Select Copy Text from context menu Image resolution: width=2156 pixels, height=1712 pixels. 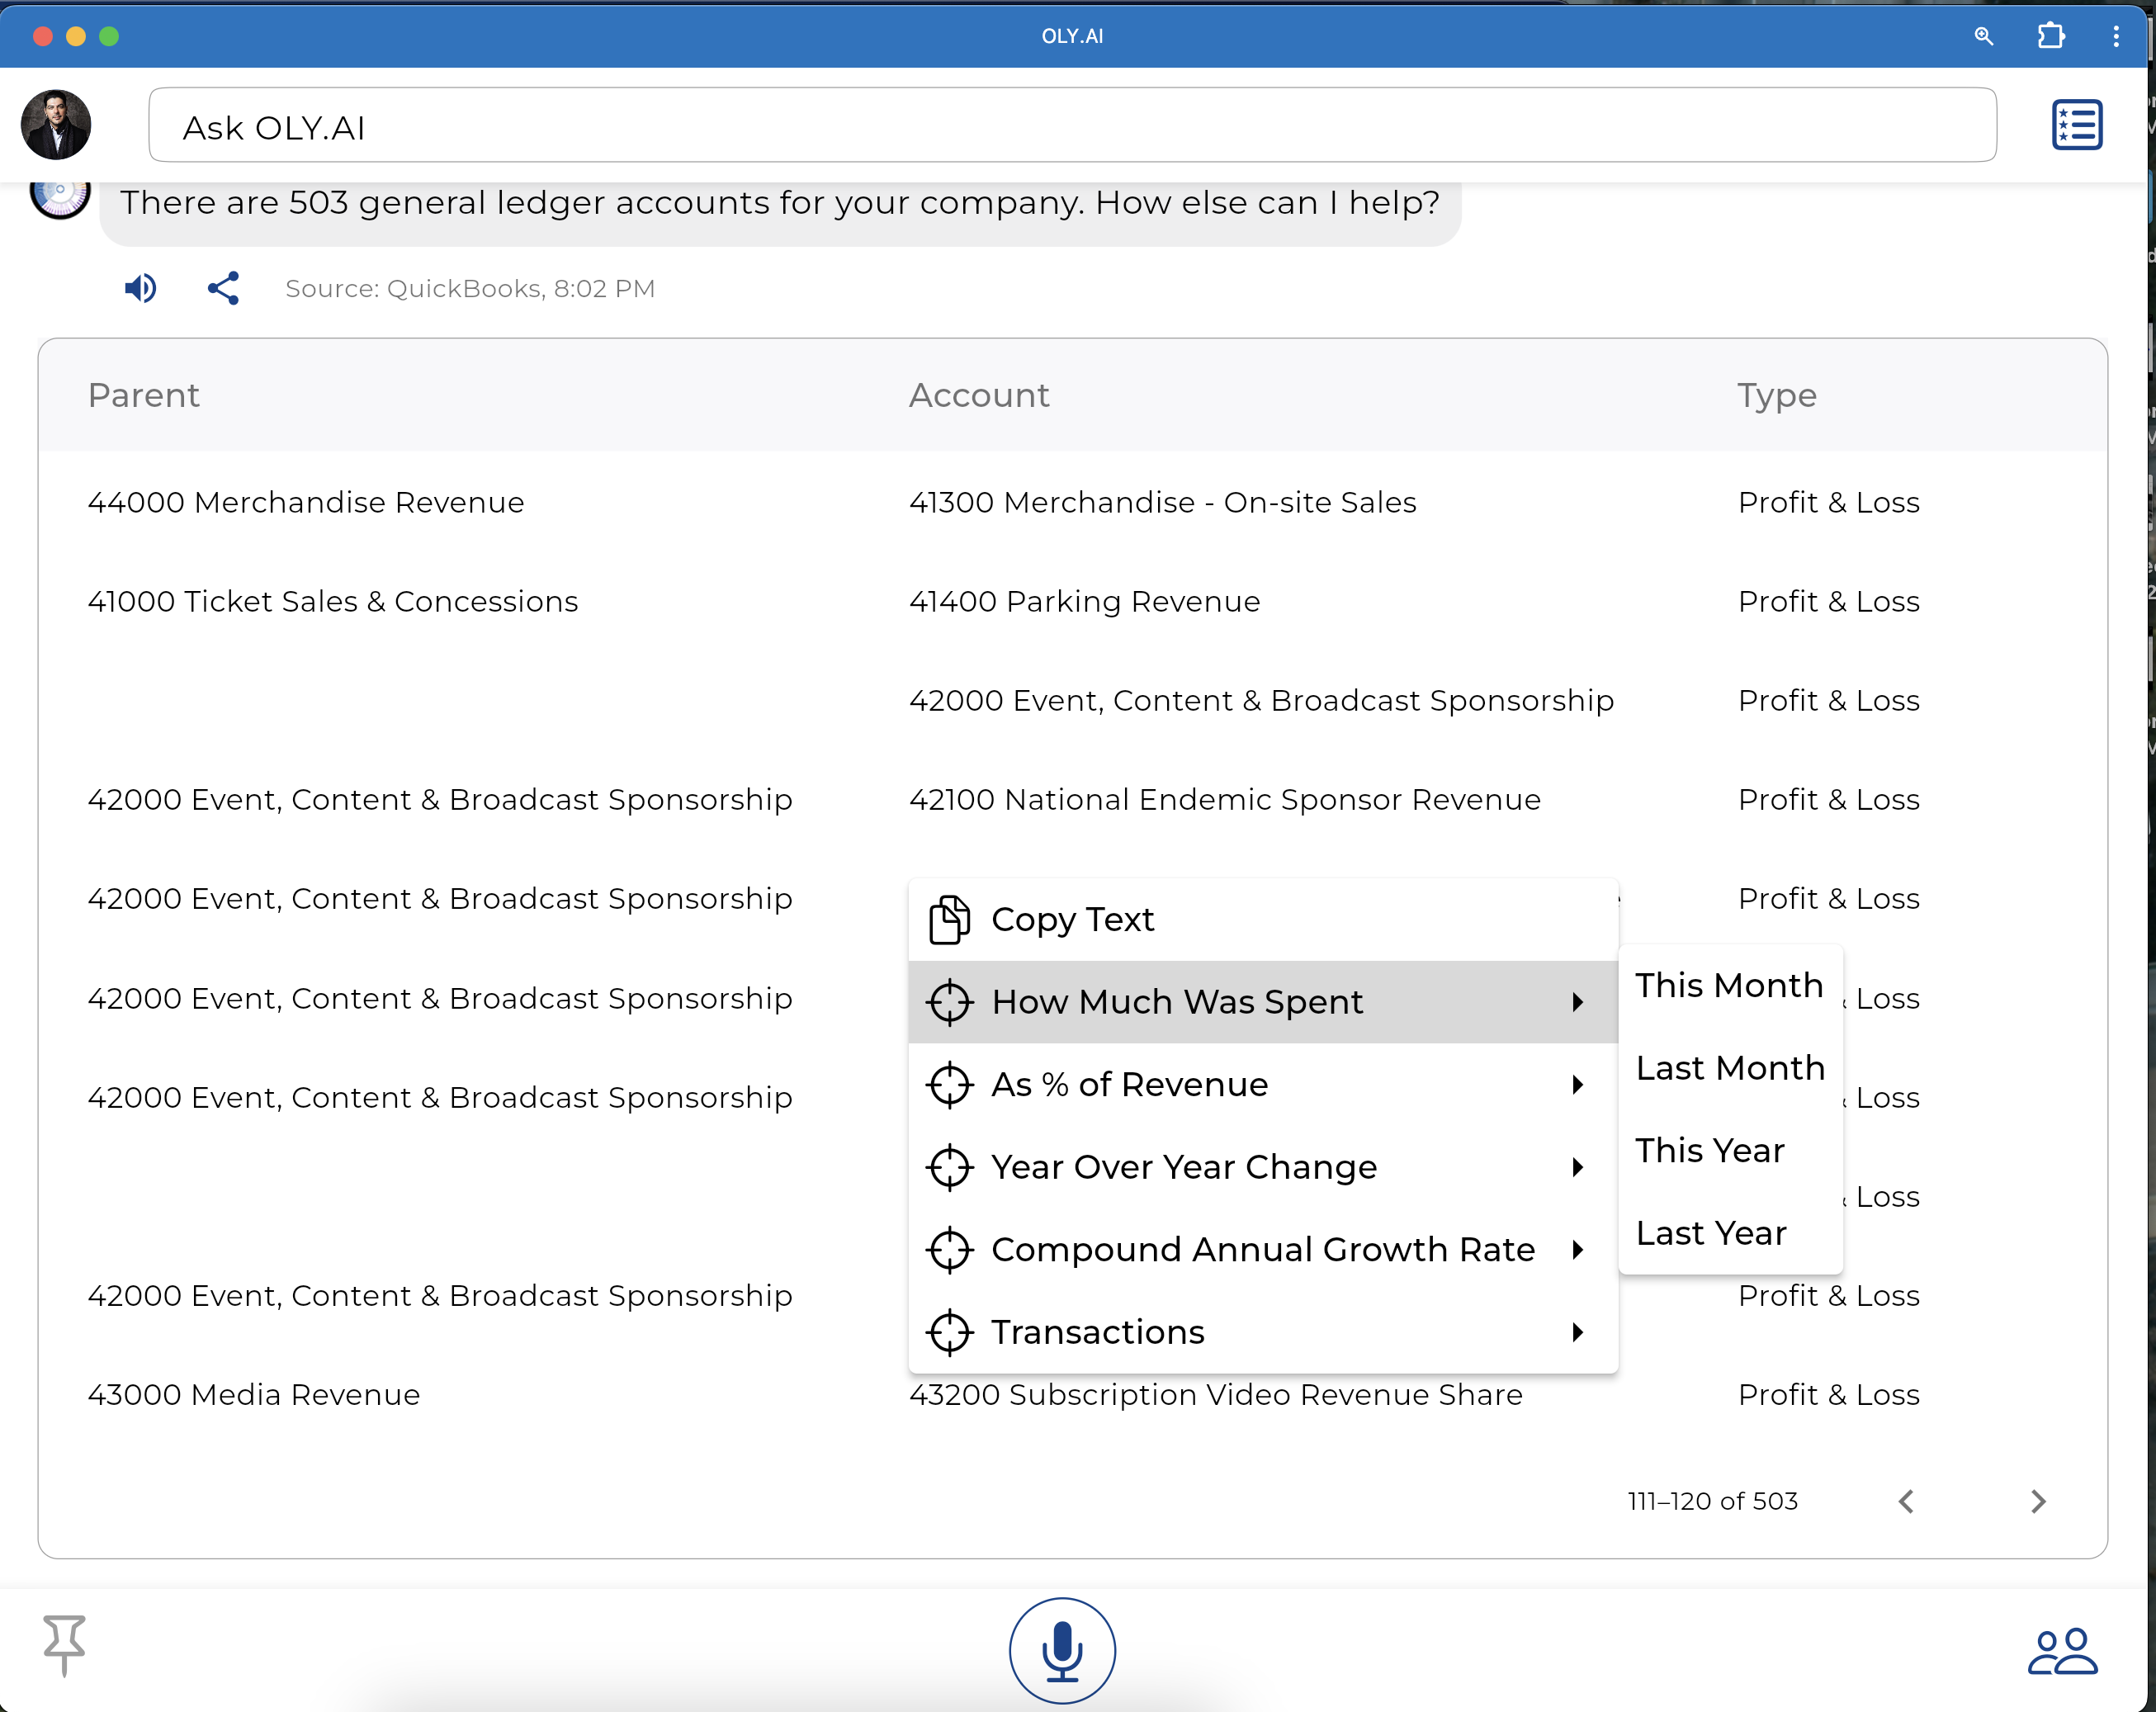pyautogui.click(x=1071, y=919)
